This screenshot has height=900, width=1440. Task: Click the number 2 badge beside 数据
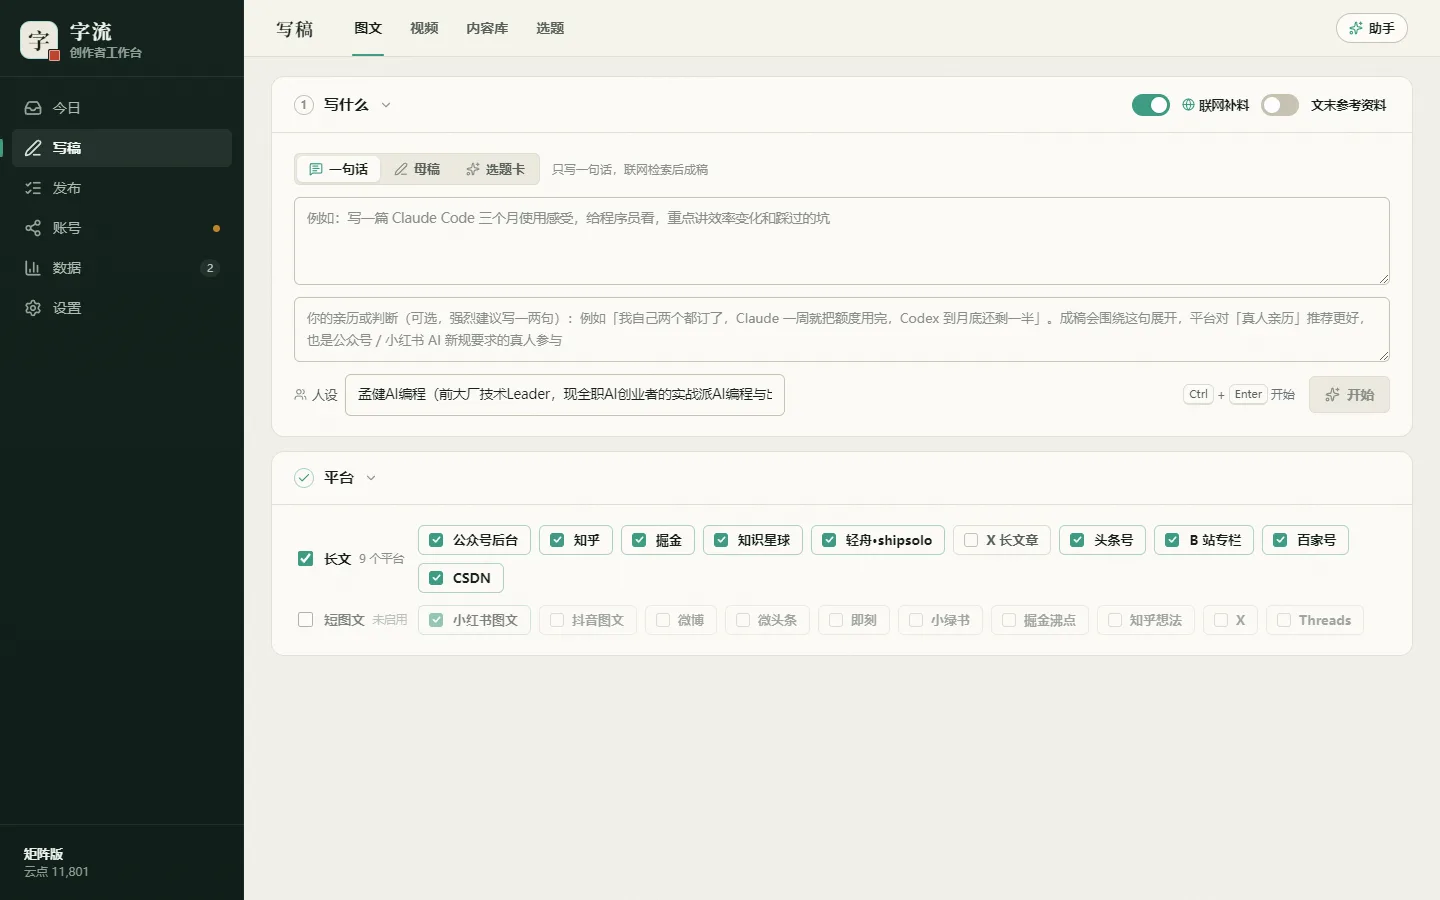pos(210,268)
